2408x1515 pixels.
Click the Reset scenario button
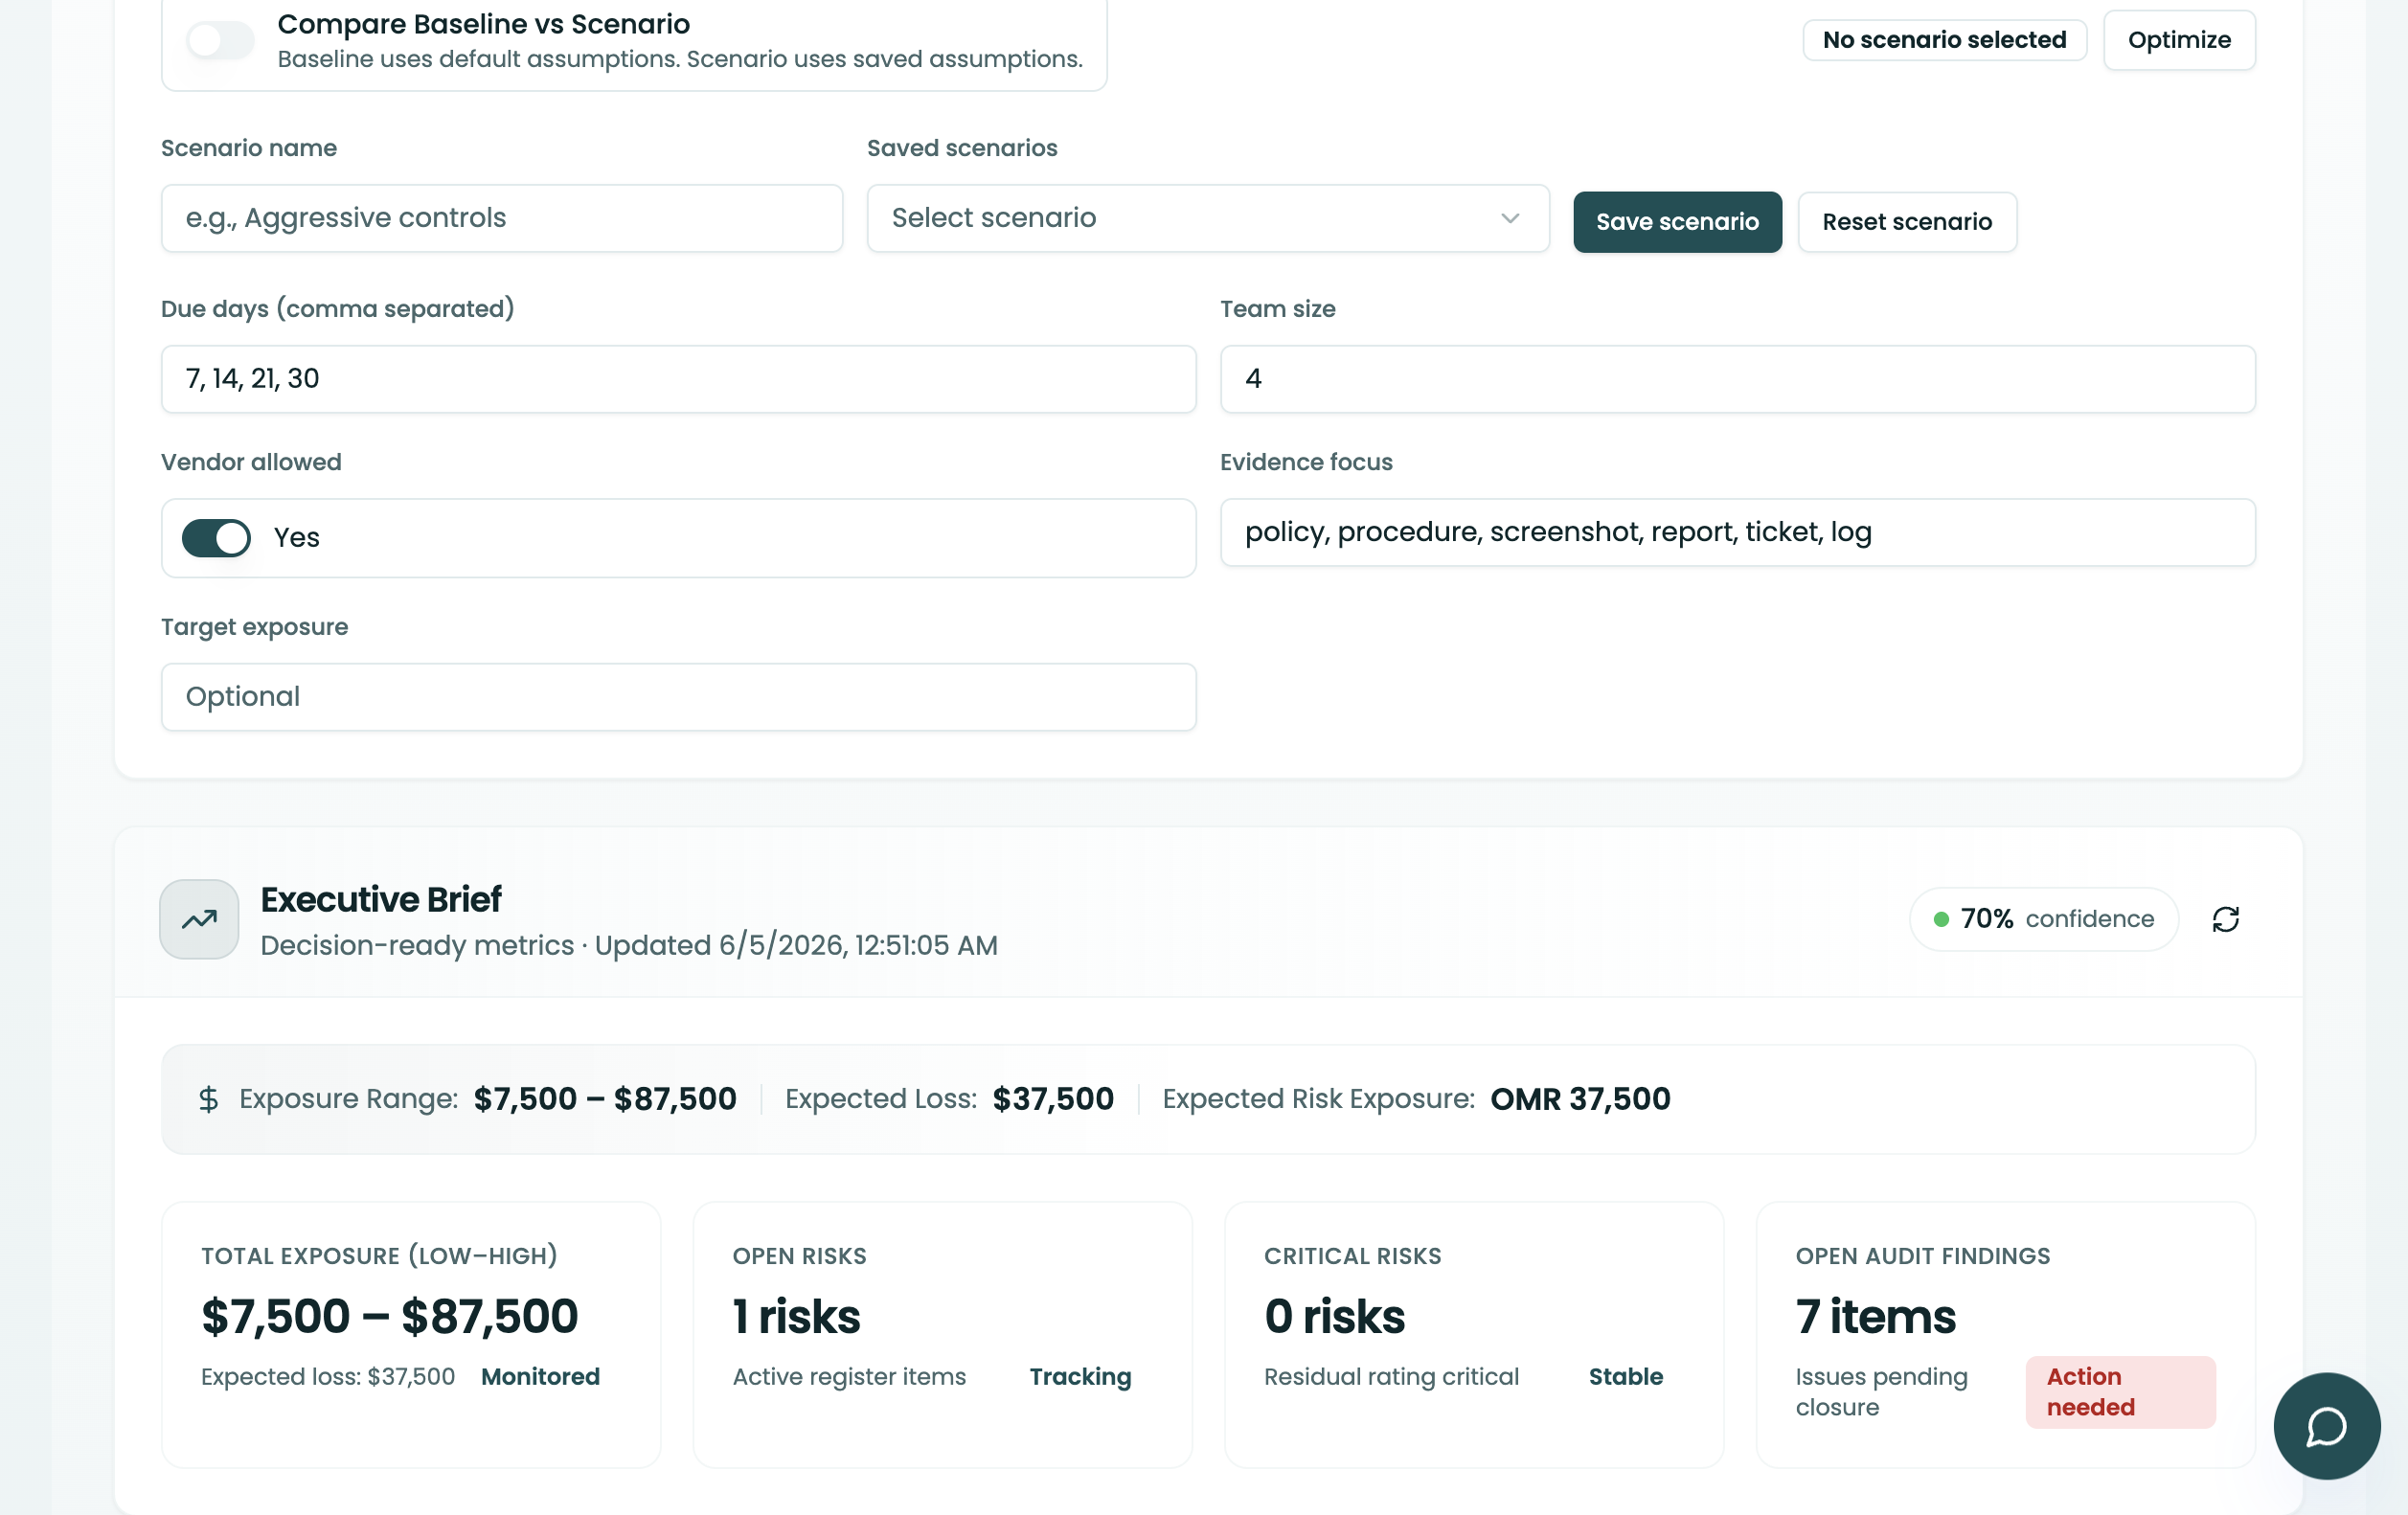click(1907, 222)
